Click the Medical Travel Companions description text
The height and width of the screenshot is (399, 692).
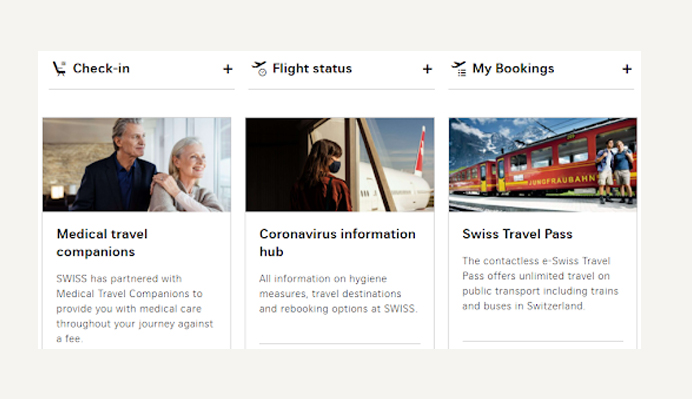pos(135,309)
